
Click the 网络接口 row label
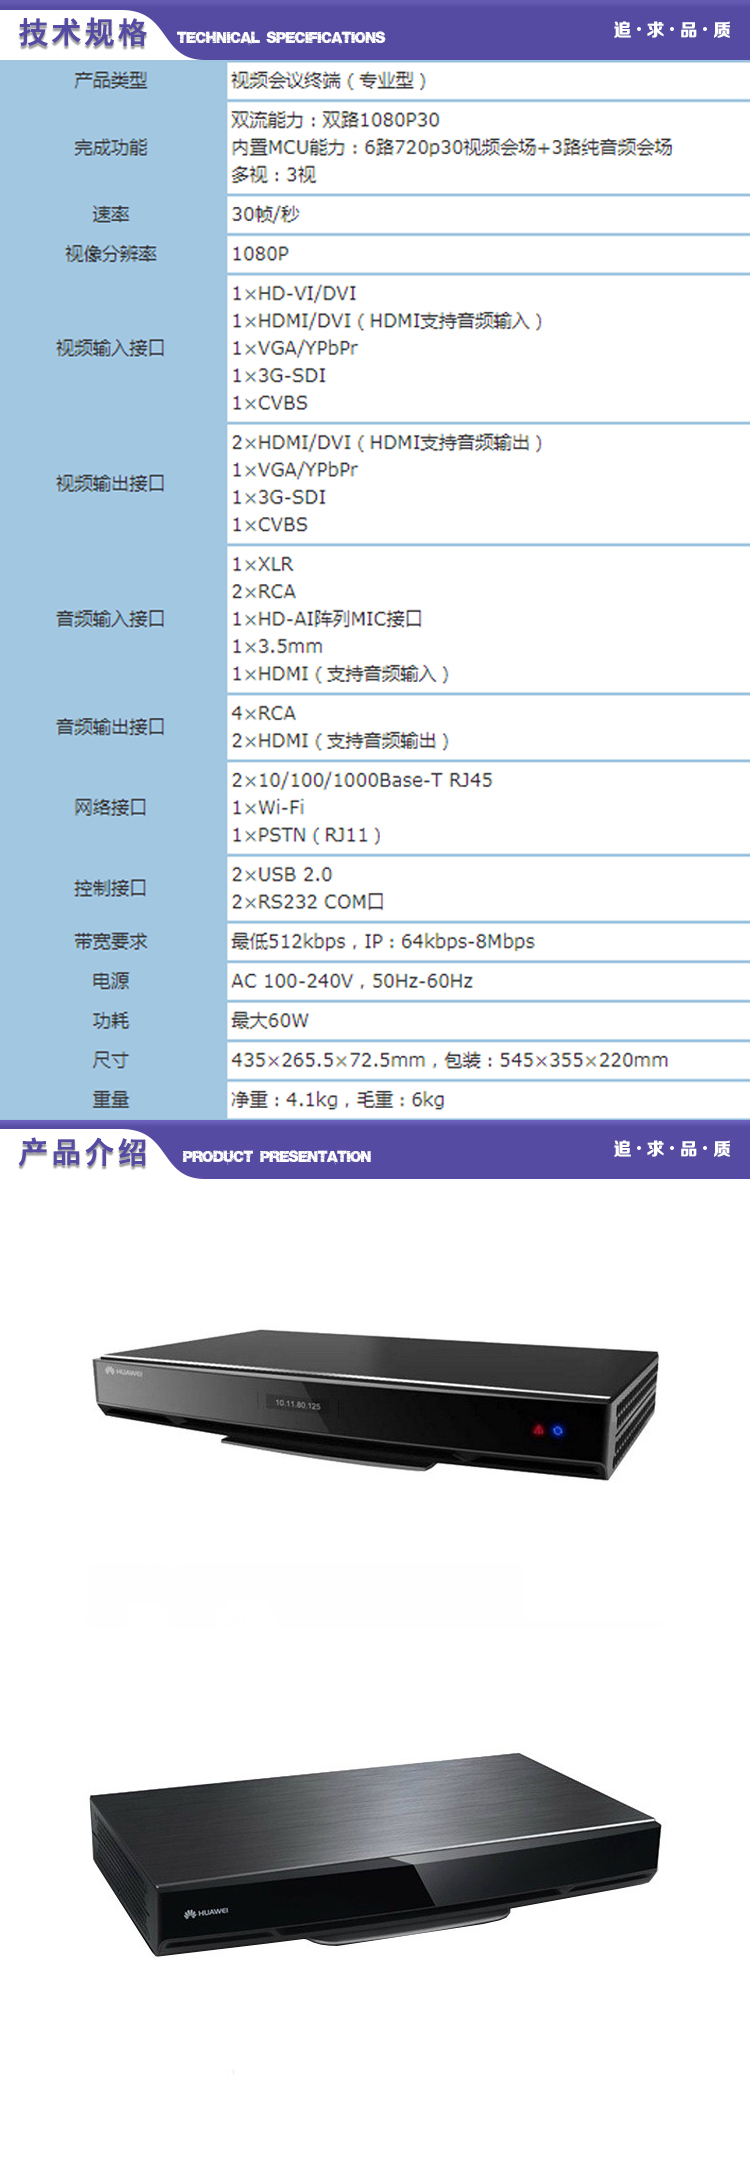coord(111,807)
